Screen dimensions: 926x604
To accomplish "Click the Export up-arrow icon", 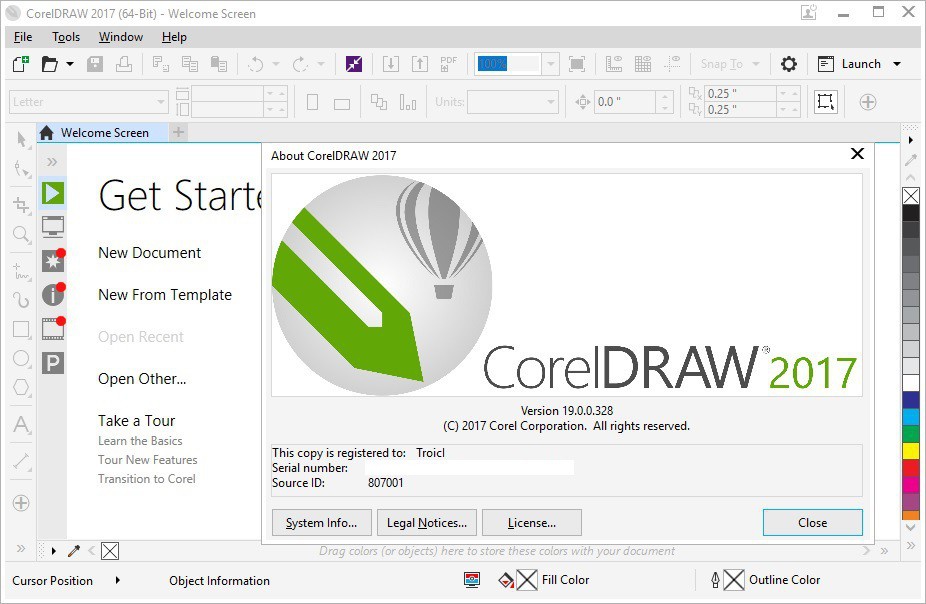I will click(x=419, y=64).
